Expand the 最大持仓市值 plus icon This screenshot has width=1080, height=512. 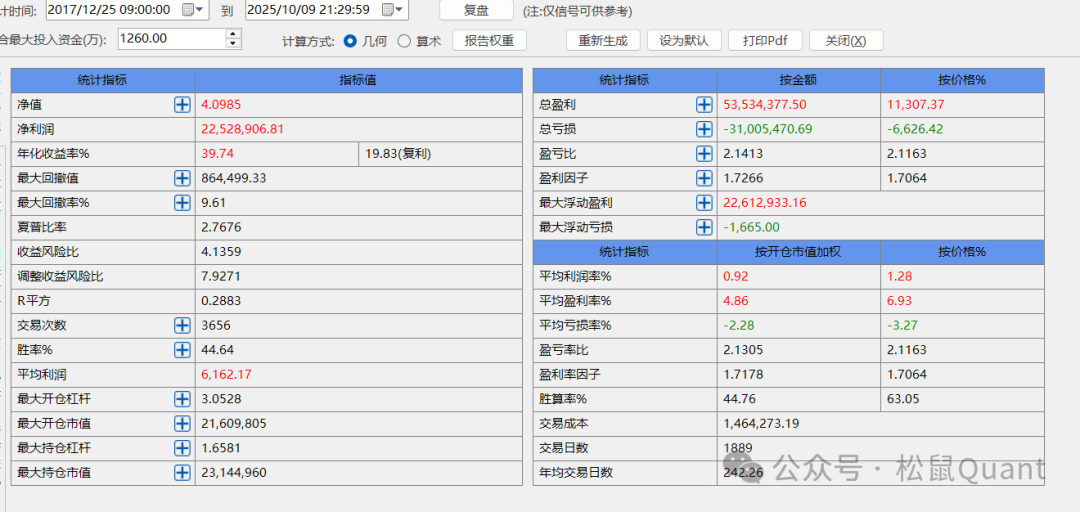(182, 473)
